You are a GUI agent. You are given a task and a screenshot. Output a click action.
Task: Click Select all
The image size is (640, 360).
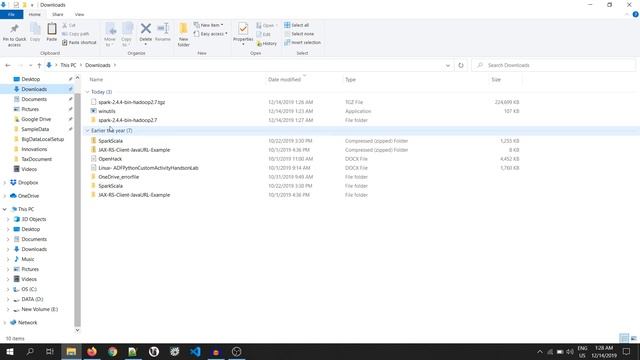[297, 25]
